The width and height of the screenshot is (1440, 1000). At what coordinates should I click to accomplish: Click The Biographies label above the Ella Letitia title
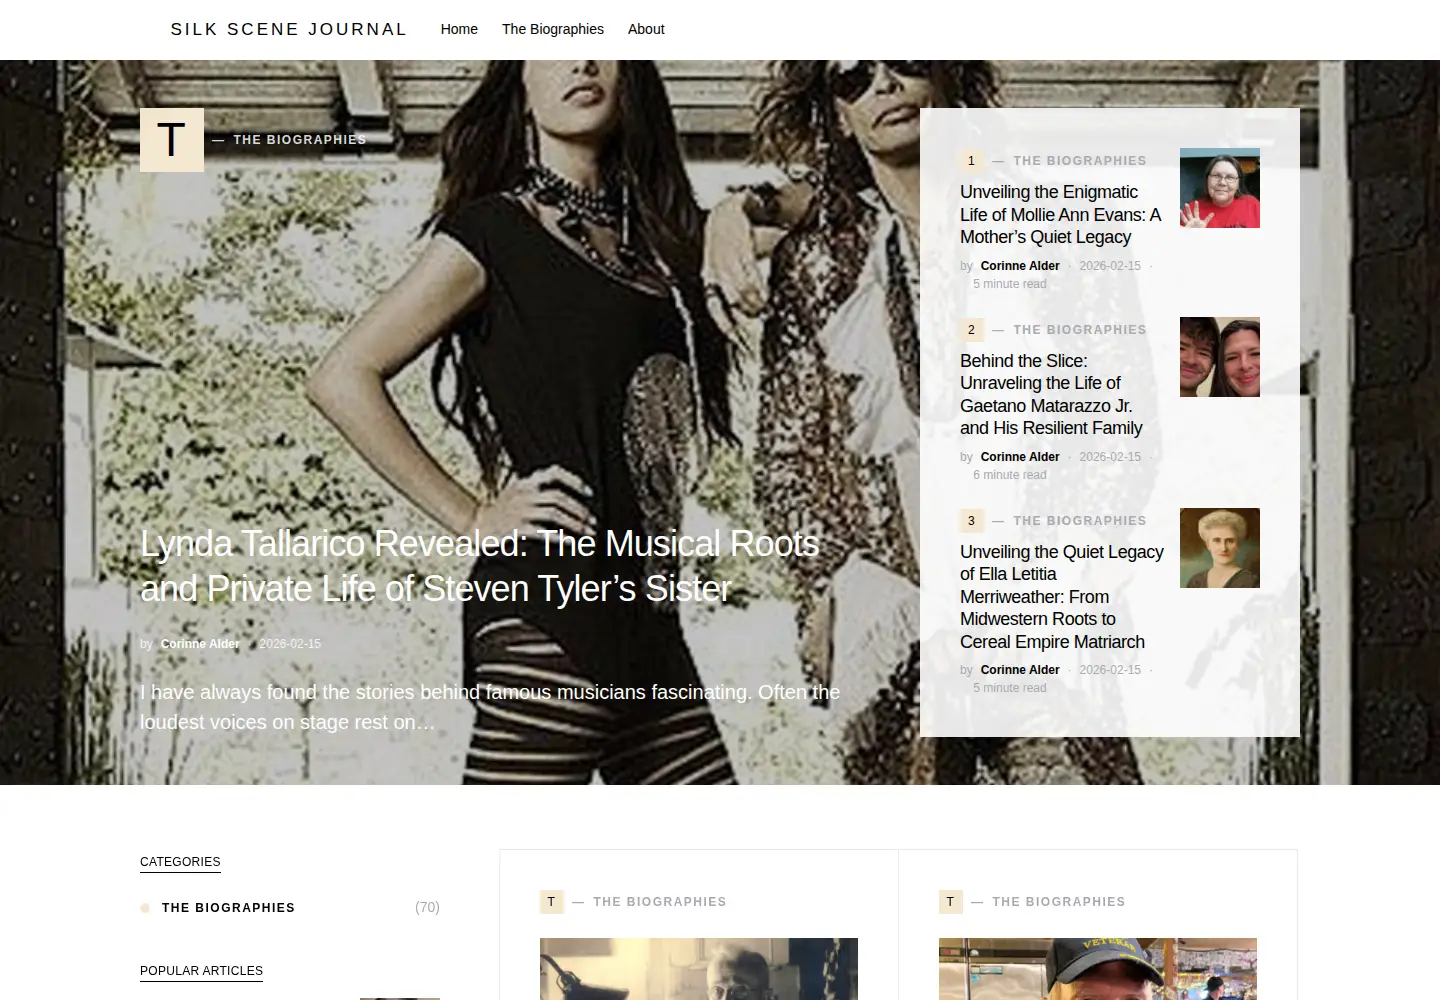tap(1080, 521)
